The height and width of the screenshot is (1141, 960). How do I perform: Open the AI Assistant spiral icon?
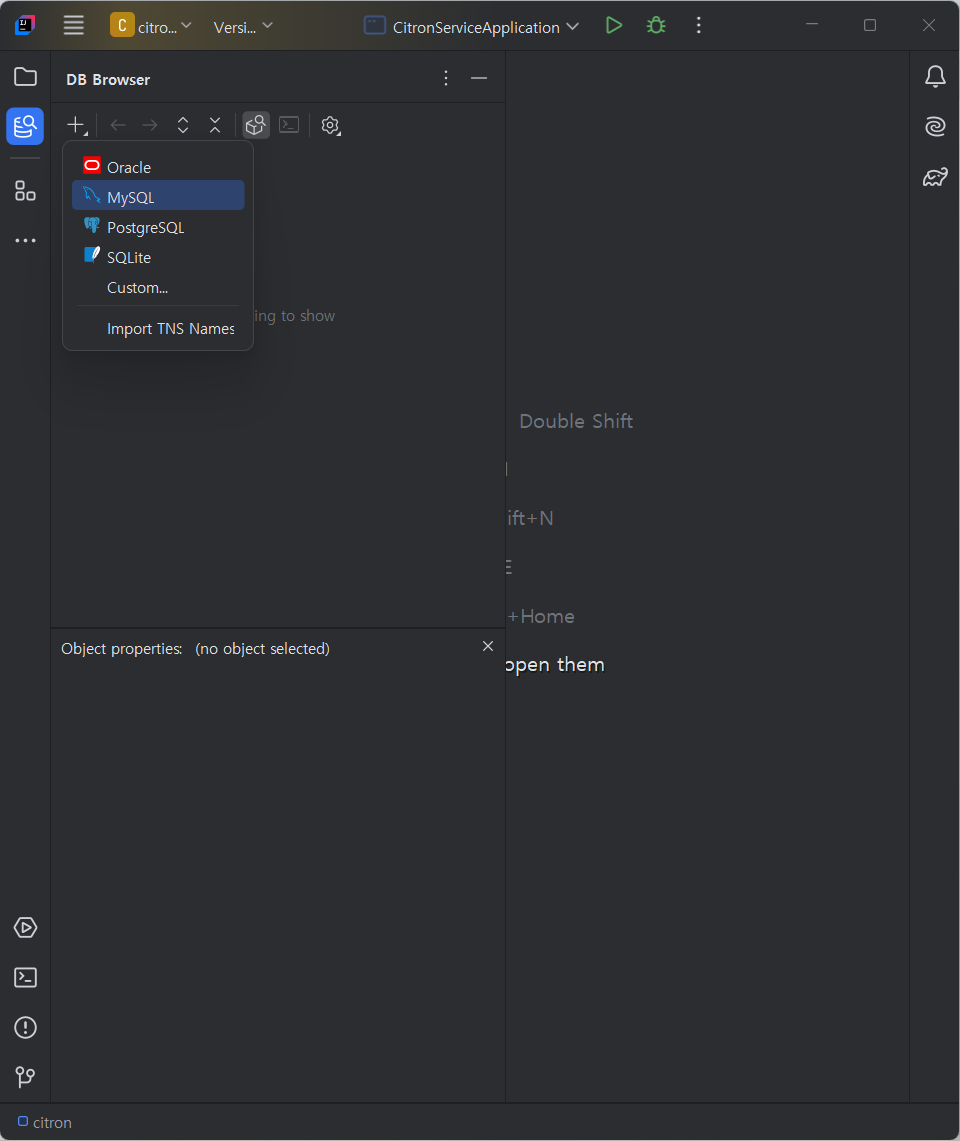(x=935, y=127)
